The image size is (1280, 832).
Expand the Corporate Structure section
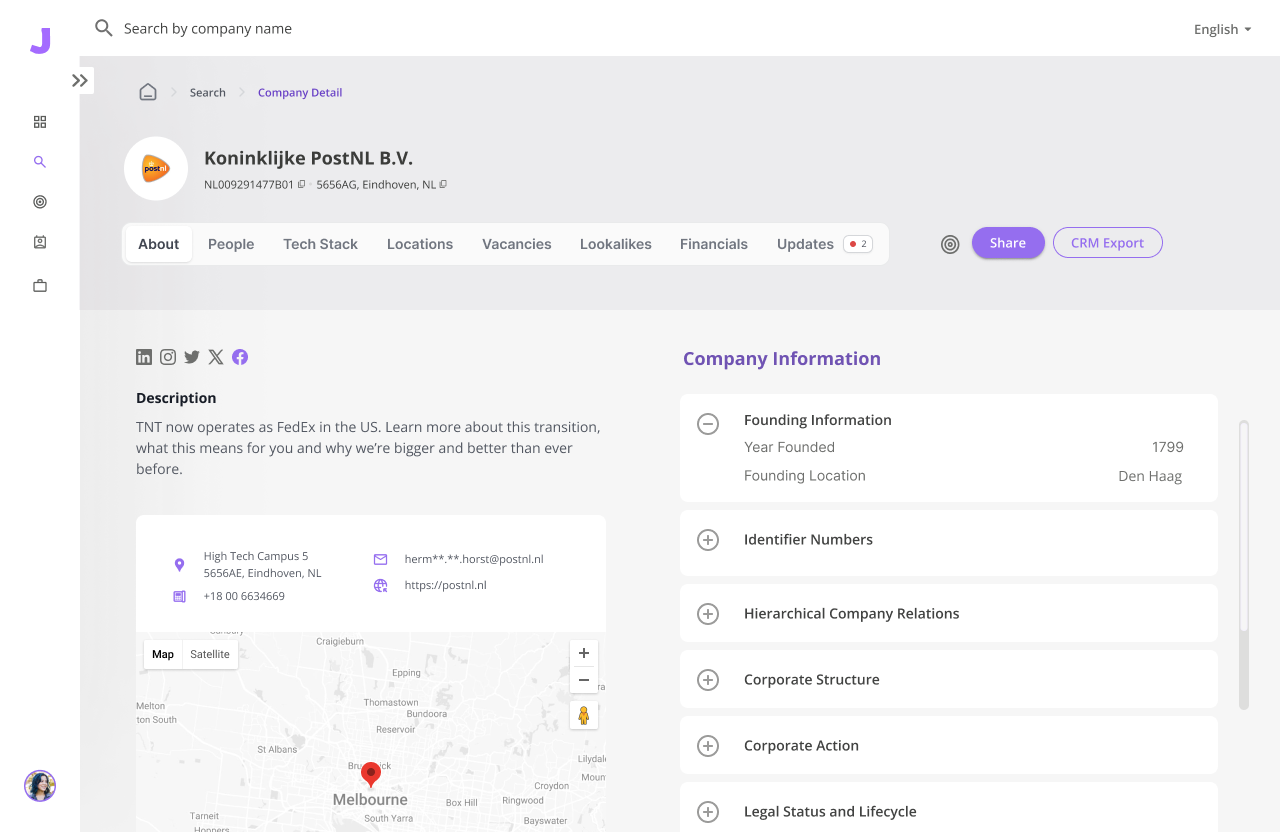coord(708,680)
